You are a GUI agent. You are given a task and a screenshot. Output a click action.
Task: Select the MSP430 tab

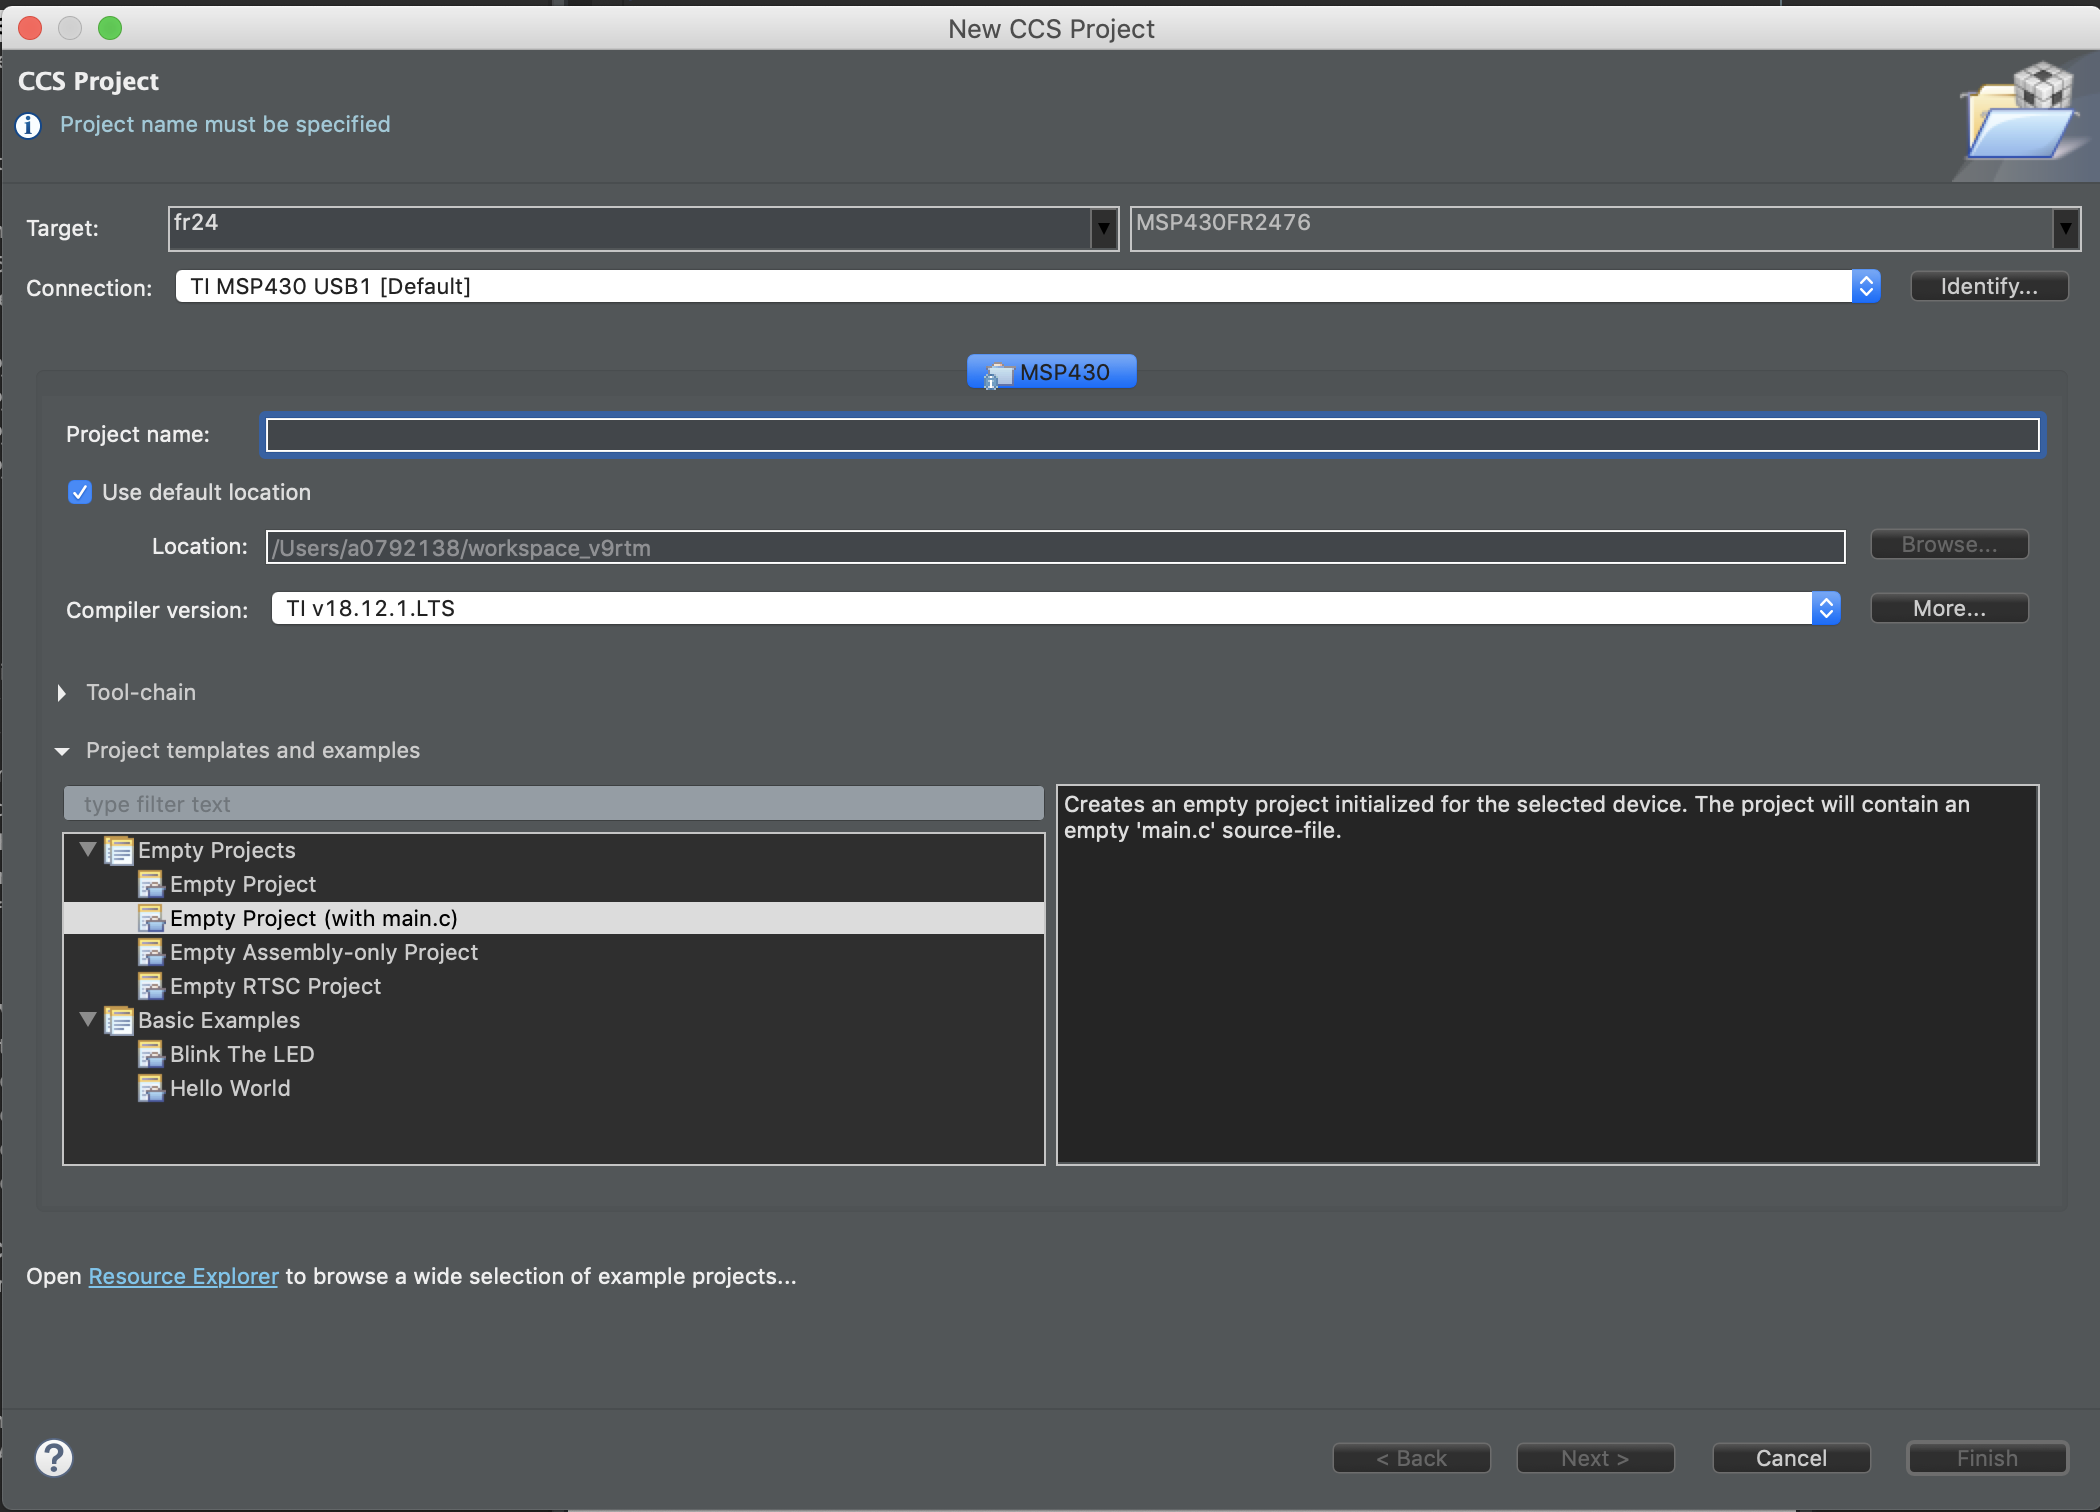[1052, 372]
